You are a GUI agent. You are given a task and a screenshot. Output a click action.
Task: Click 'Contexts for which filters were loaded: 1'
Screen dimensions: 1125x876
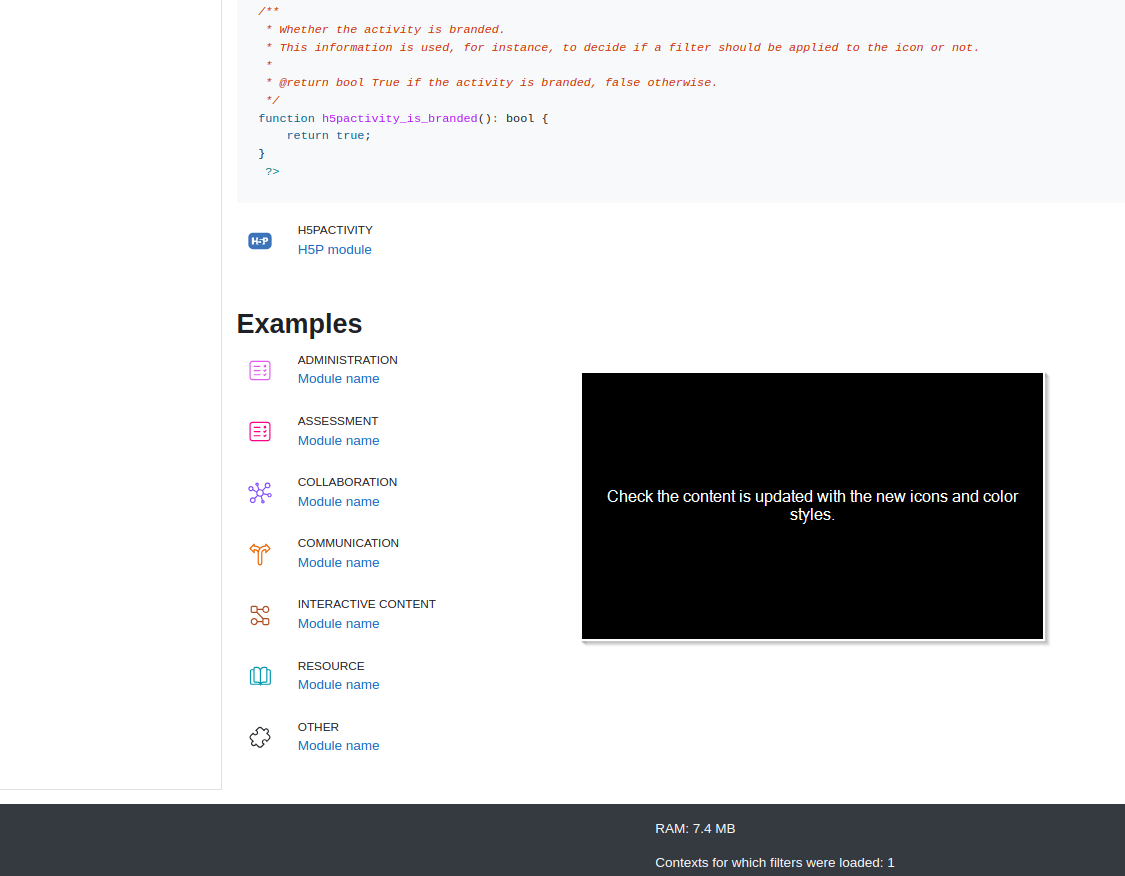[x=775, y=863]
